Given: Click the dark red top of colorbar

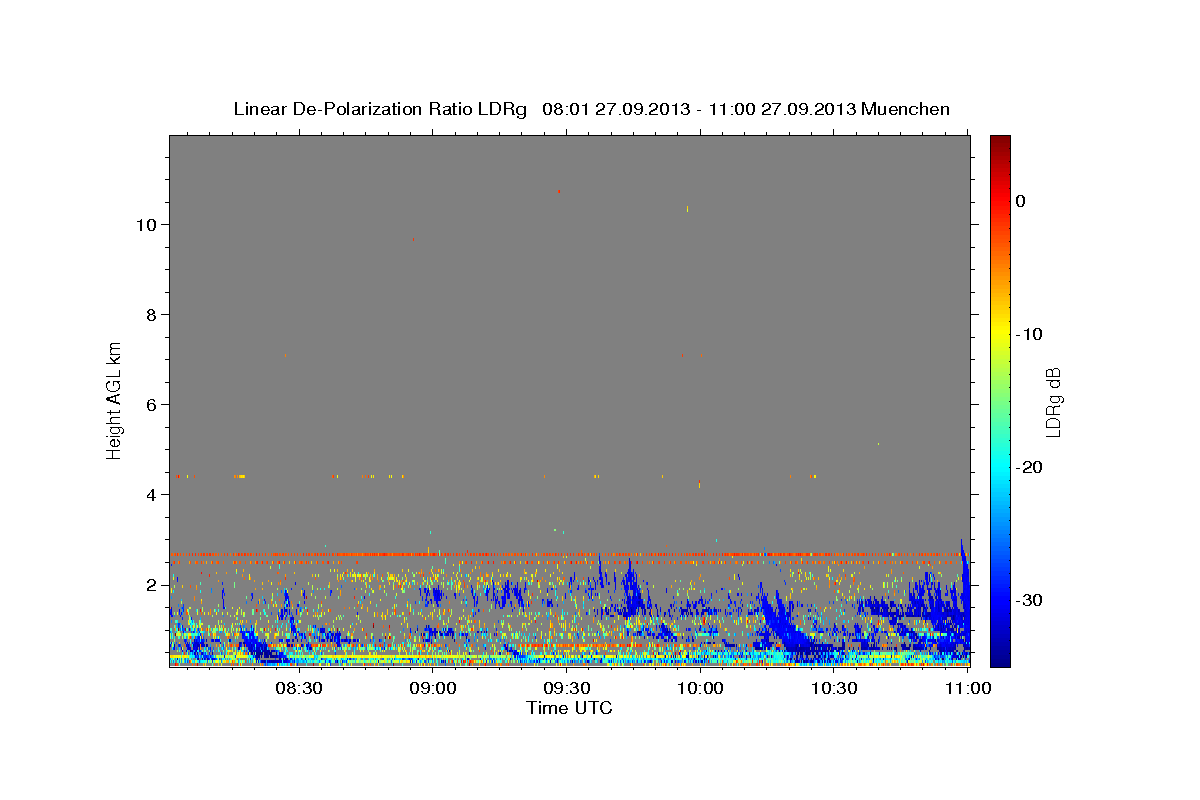Looking at the screenshot, I should point(1000,142).
